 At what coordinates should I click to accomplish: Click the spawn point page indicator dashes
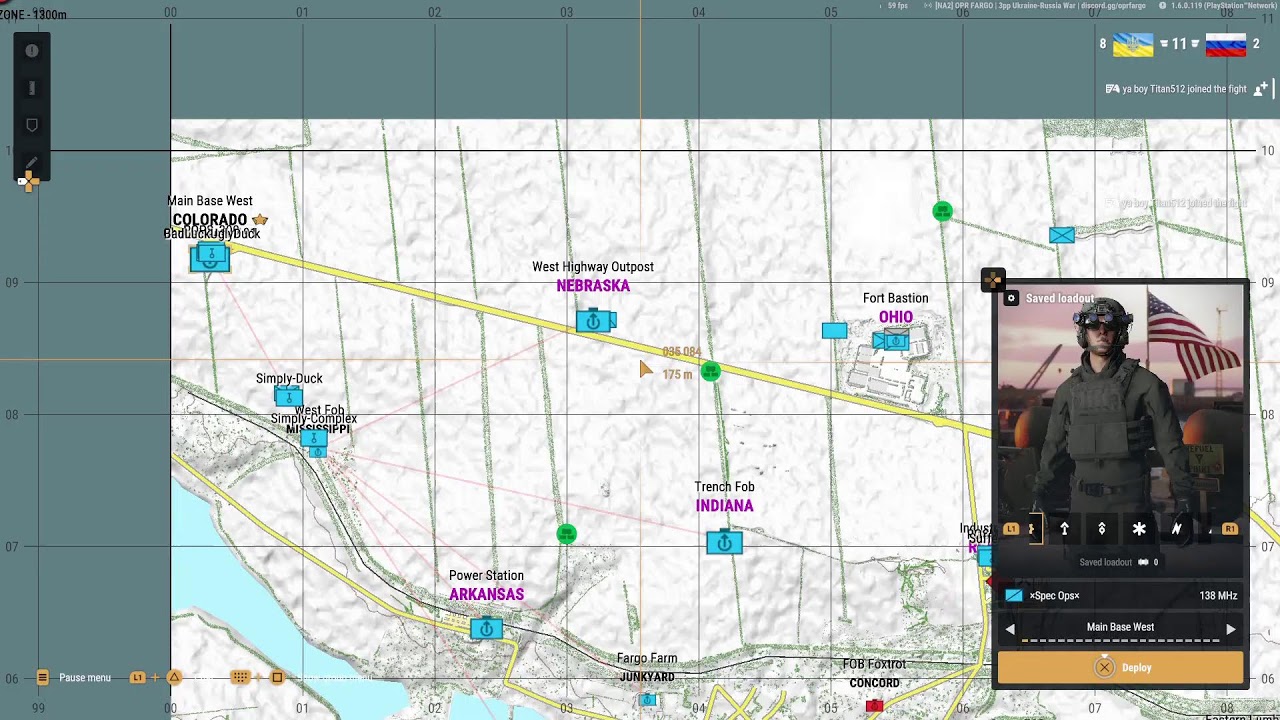(1120, 641)
